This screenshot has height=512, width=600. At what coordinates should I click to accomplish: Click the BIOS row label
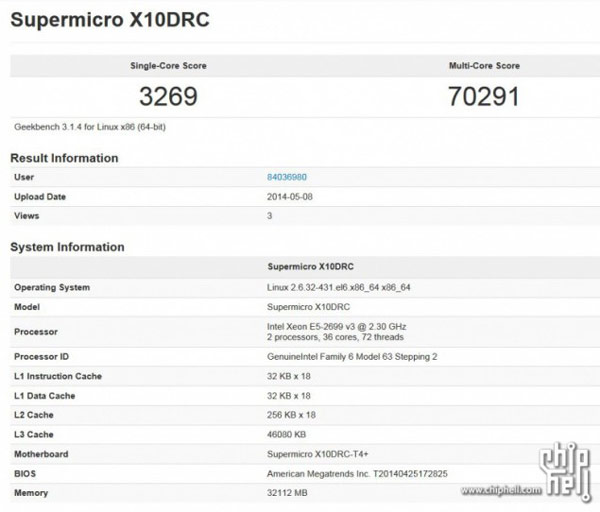[25, 474]
